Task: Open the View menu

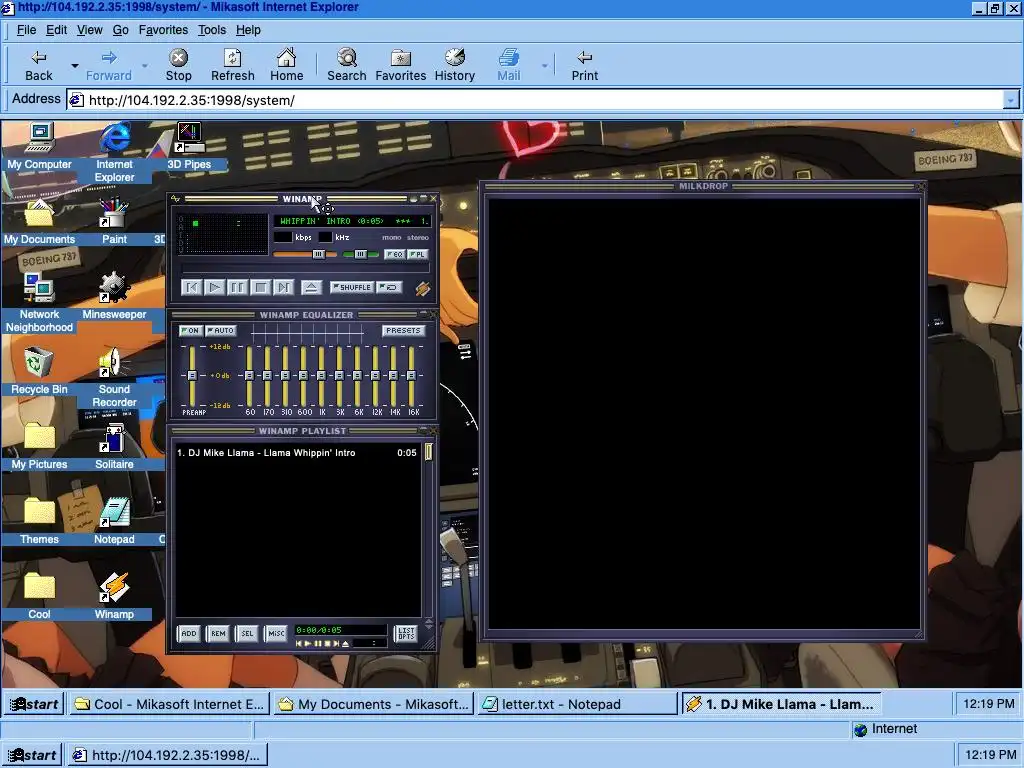Action: [x=89, y=30]
